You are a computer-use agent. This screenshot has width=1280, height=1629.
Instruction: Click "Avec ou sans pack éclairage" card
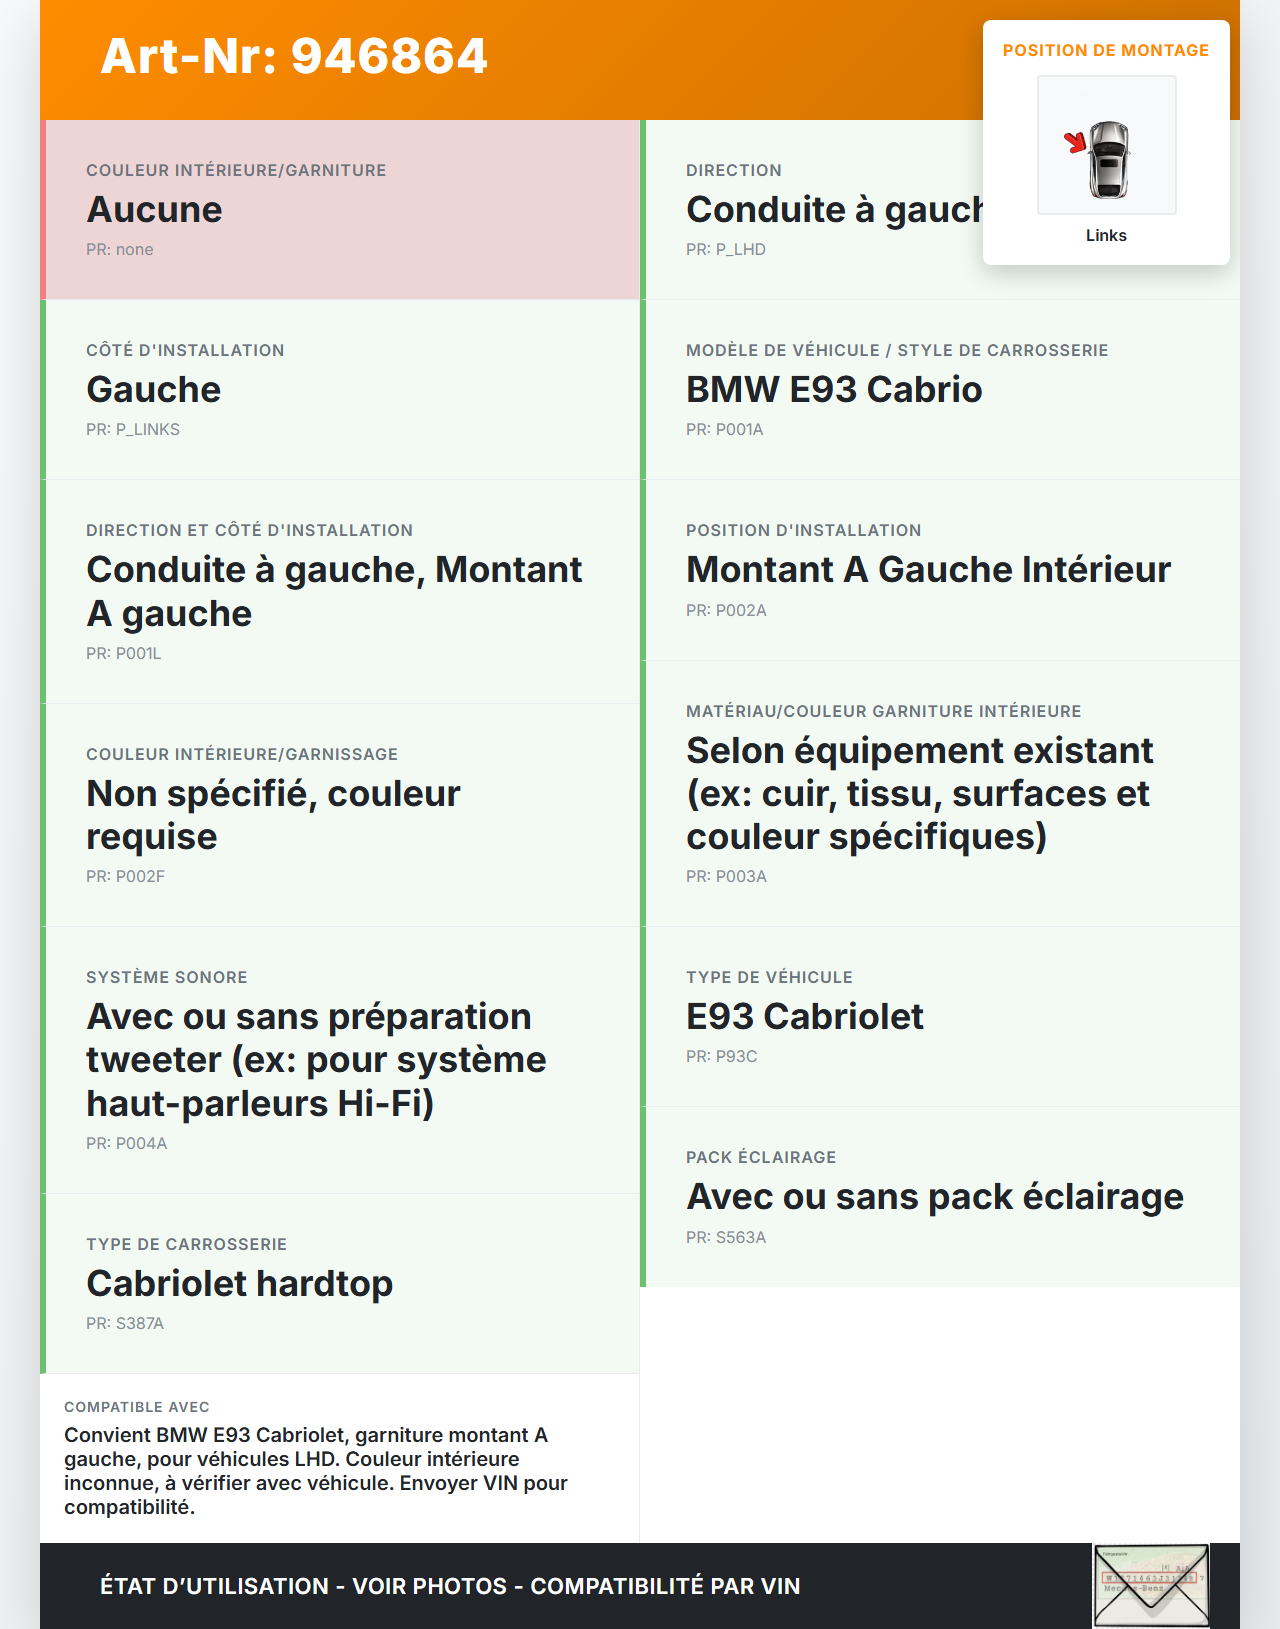tap(940, 1197)
